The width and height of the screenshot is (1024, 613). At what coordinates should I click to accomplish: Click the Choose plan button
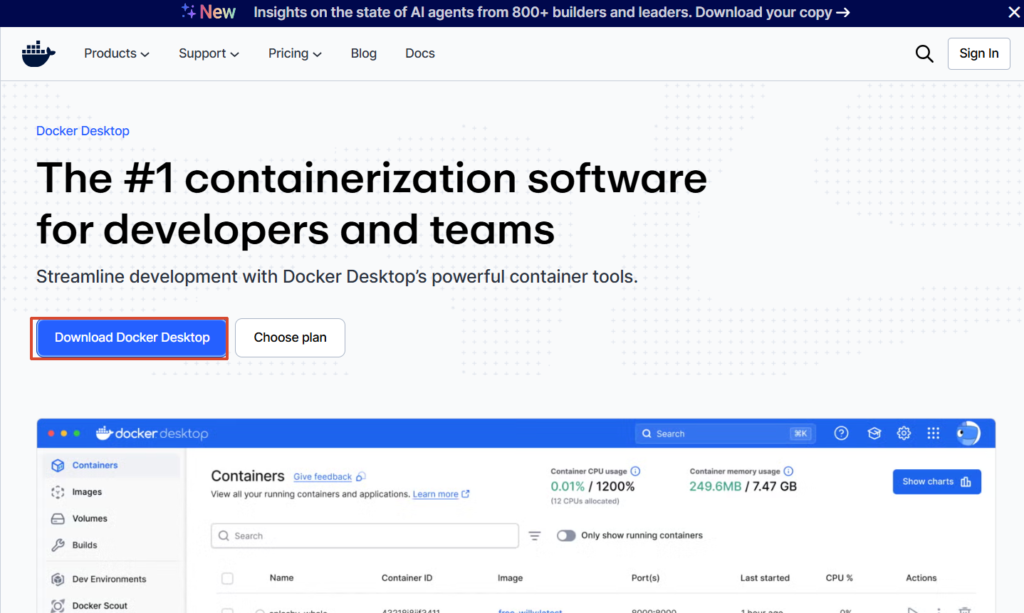tap(290, 338)
